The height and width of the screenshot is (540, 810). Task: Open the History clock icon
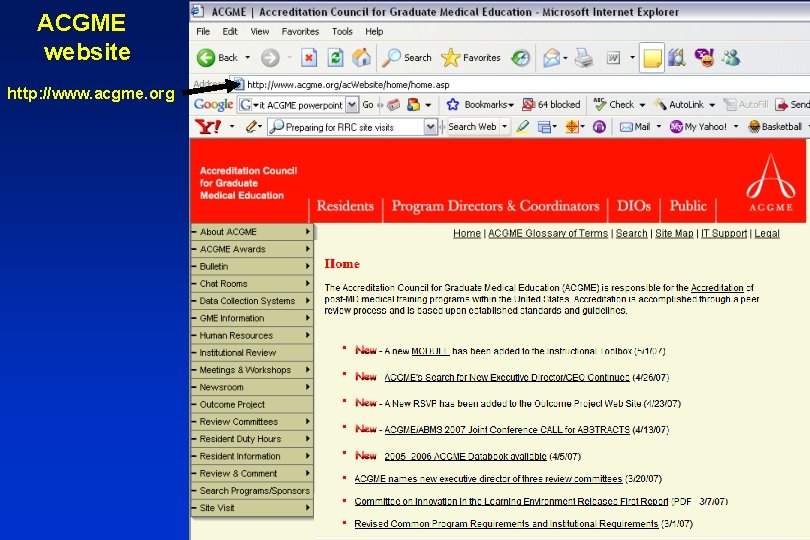click(x=520, y=57)
